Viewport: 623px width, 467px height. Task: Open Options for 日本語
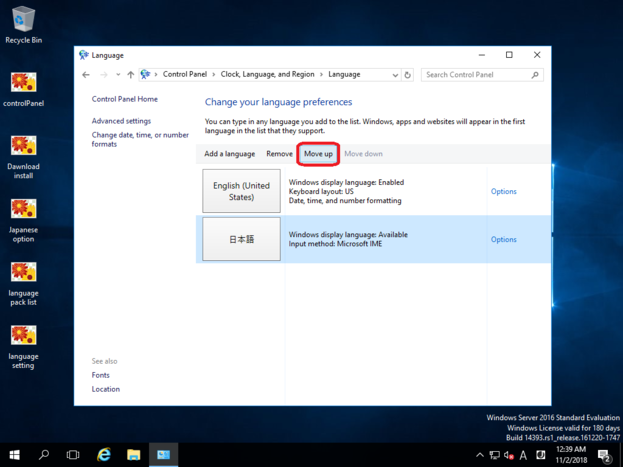click(503, 240)
